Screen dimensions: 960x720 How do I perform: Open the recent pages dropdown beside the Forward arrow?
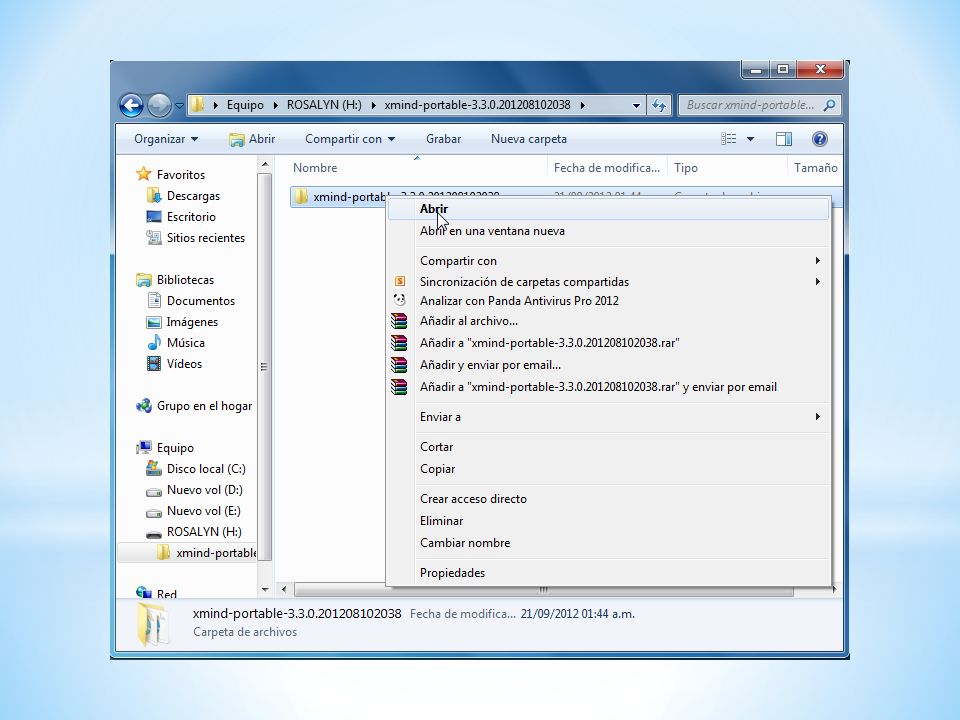pos(179,105)
